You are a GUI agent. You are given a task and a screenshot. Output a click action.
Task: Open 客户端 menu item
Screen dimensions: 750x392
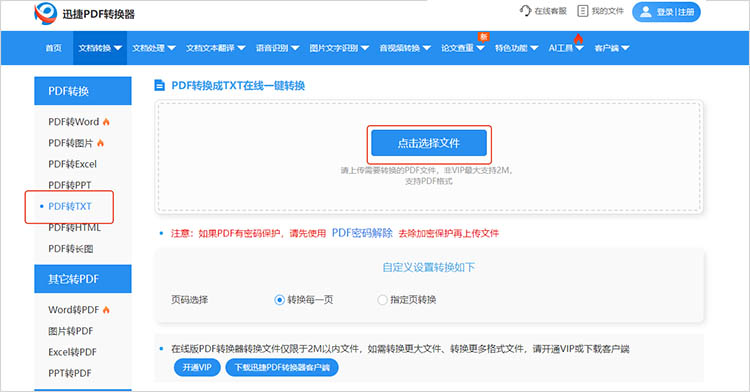(612, 48)
